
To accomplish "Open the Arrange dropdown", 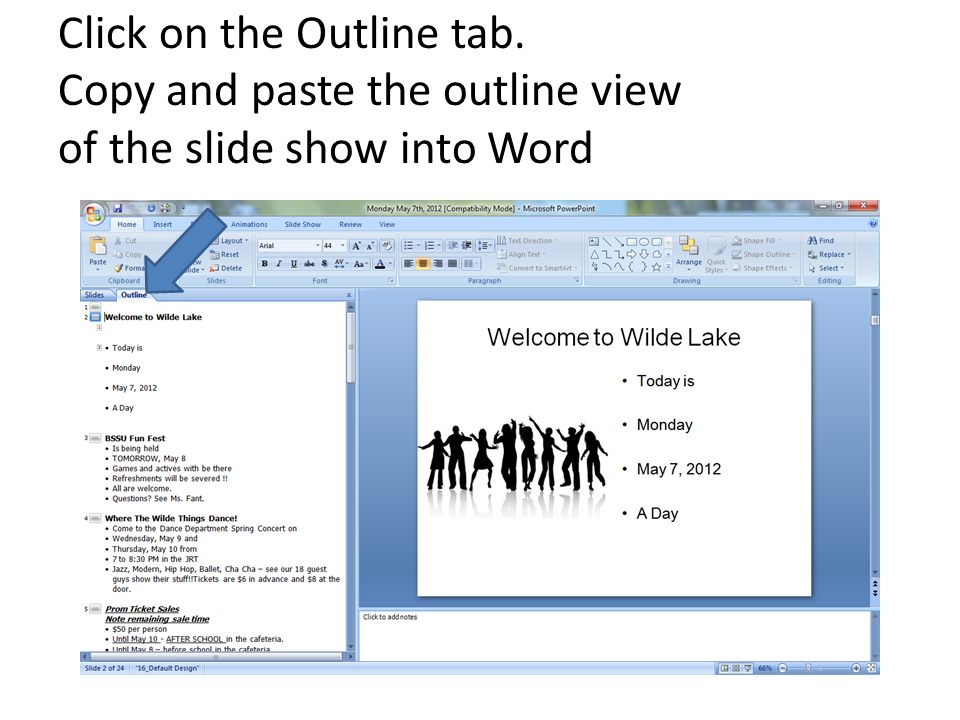I will [x=689, y=253].
